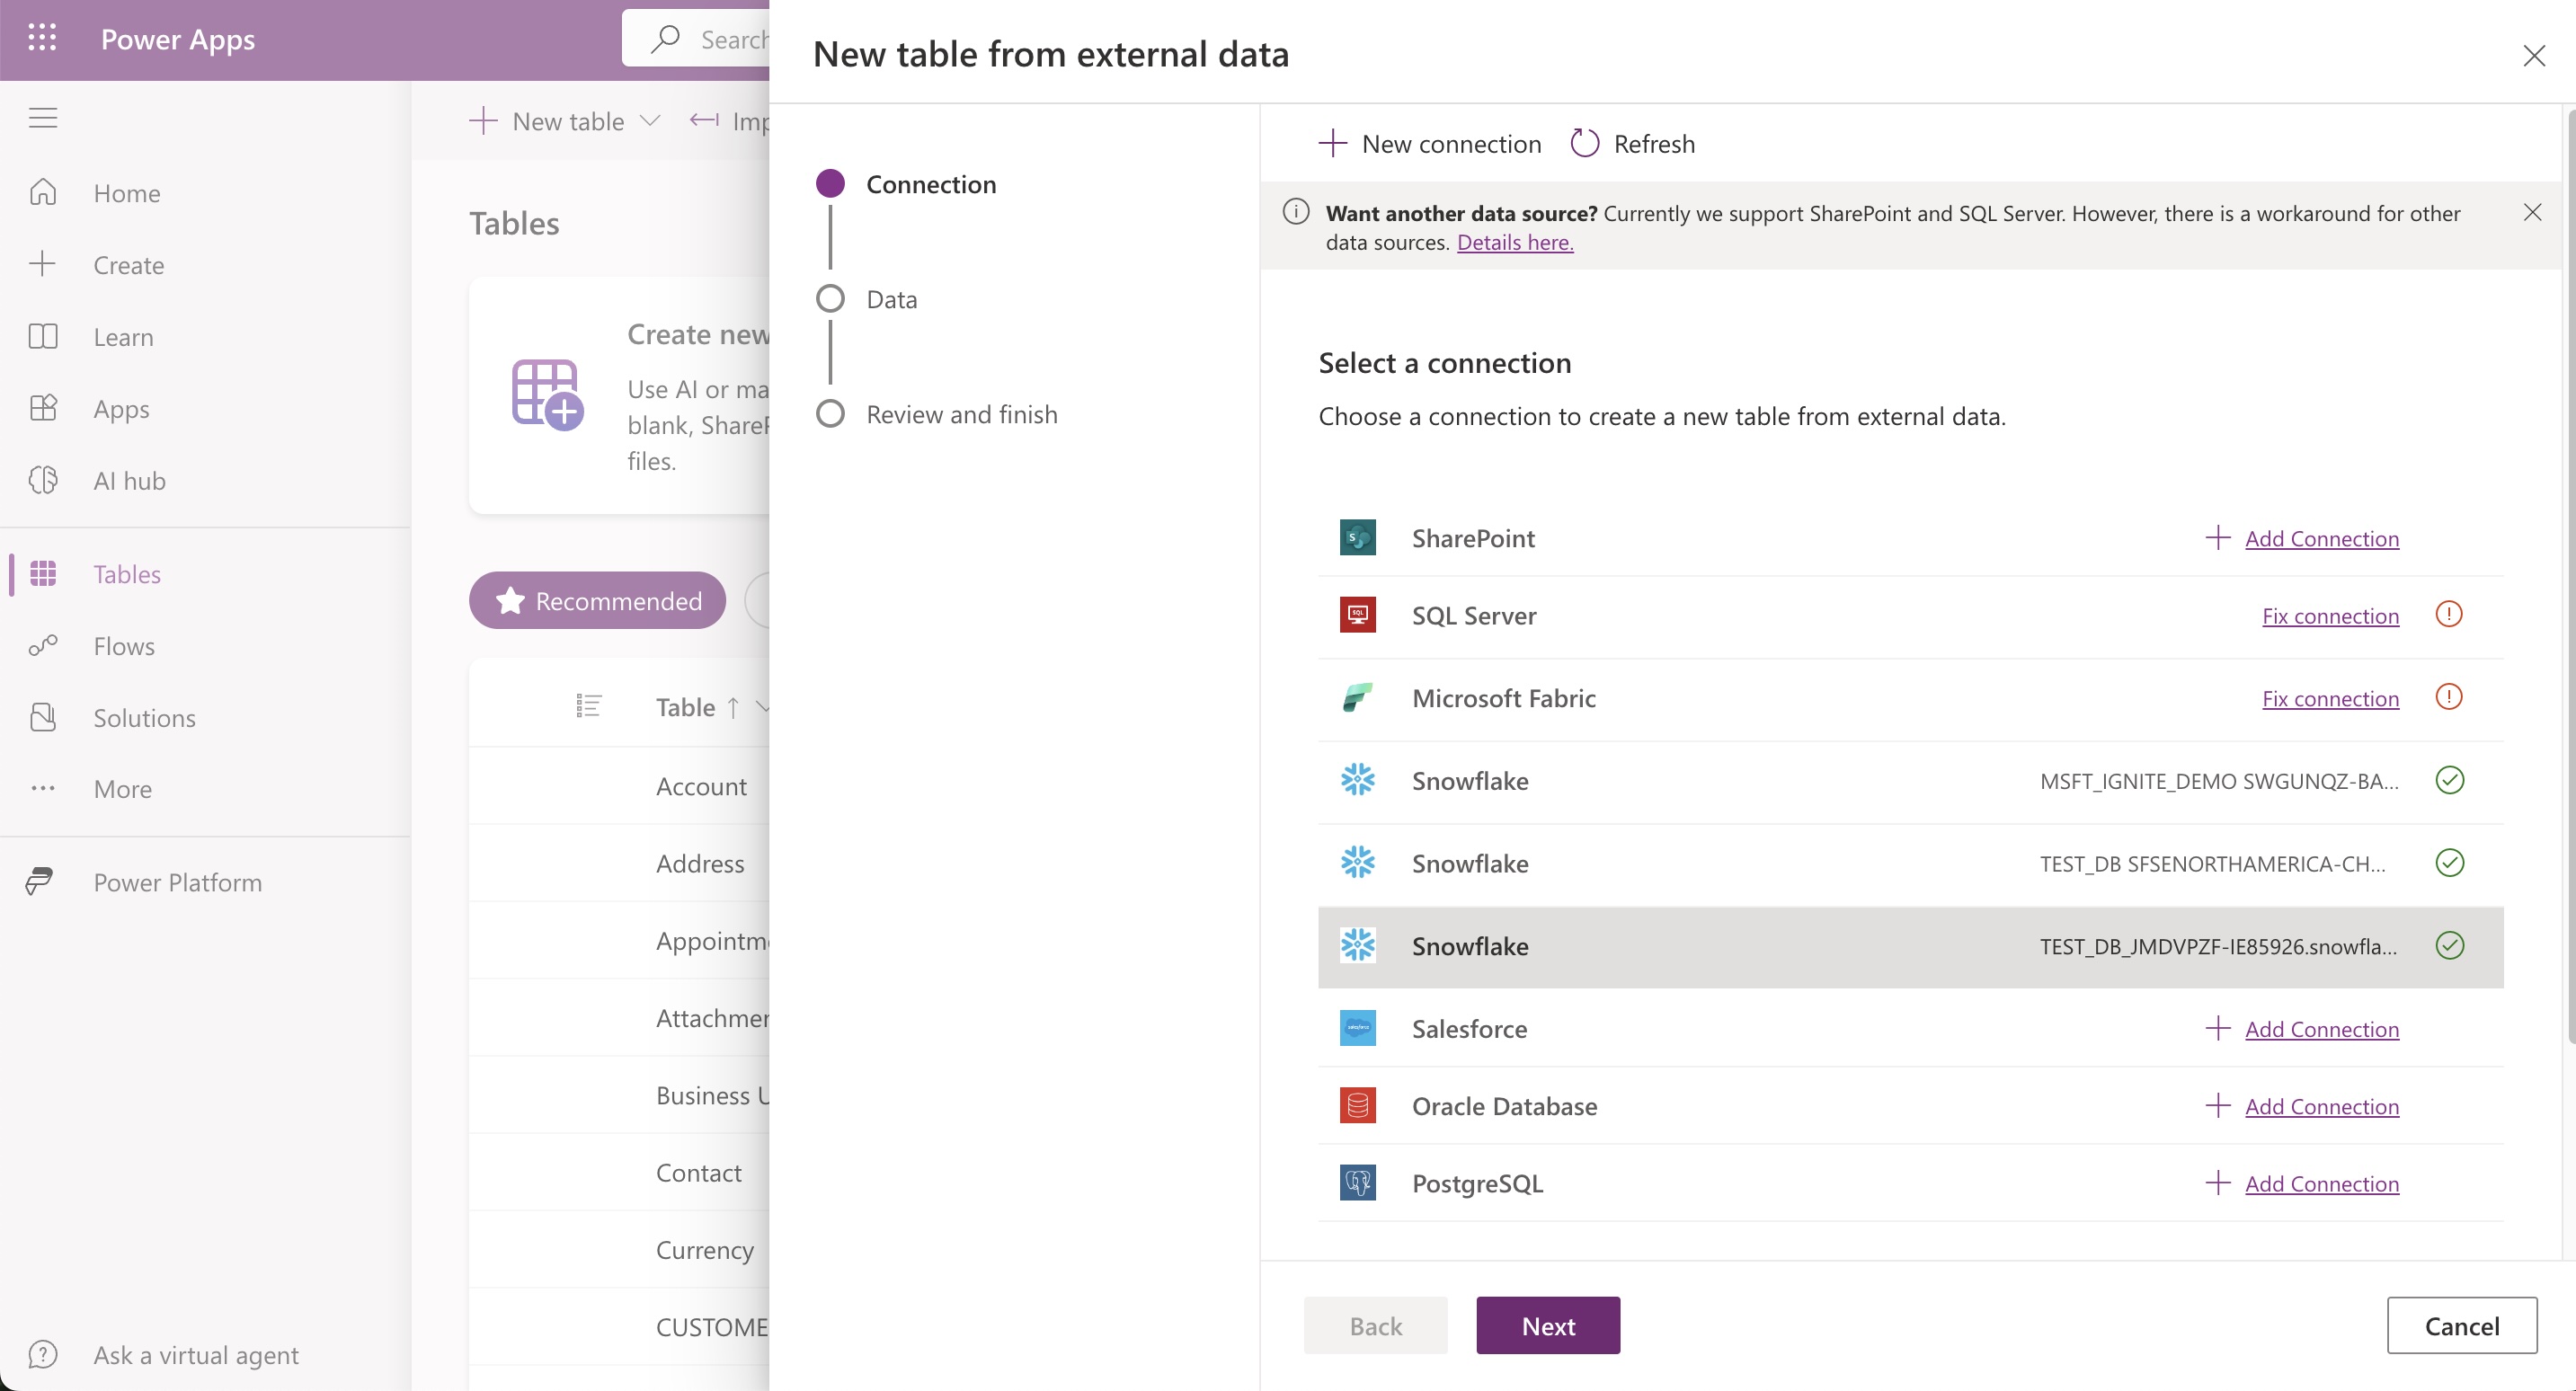Viewport: 2576px width, 1391px height.
Task: Click the PostgreSQL elephant icon
Action: coord(1357,1183)
